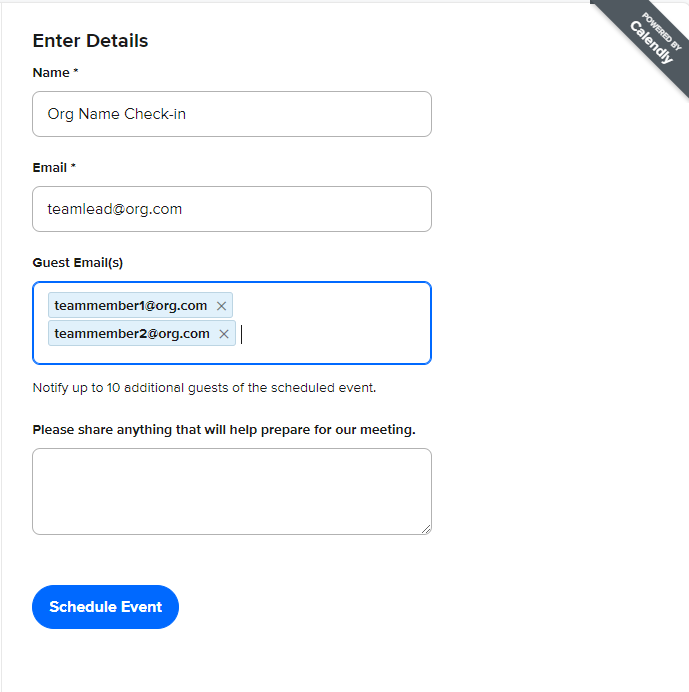Click the 'Please share anything' question label
Viewport: 689px width, 692px height.
pyautogui.click(x=224, y=429)
